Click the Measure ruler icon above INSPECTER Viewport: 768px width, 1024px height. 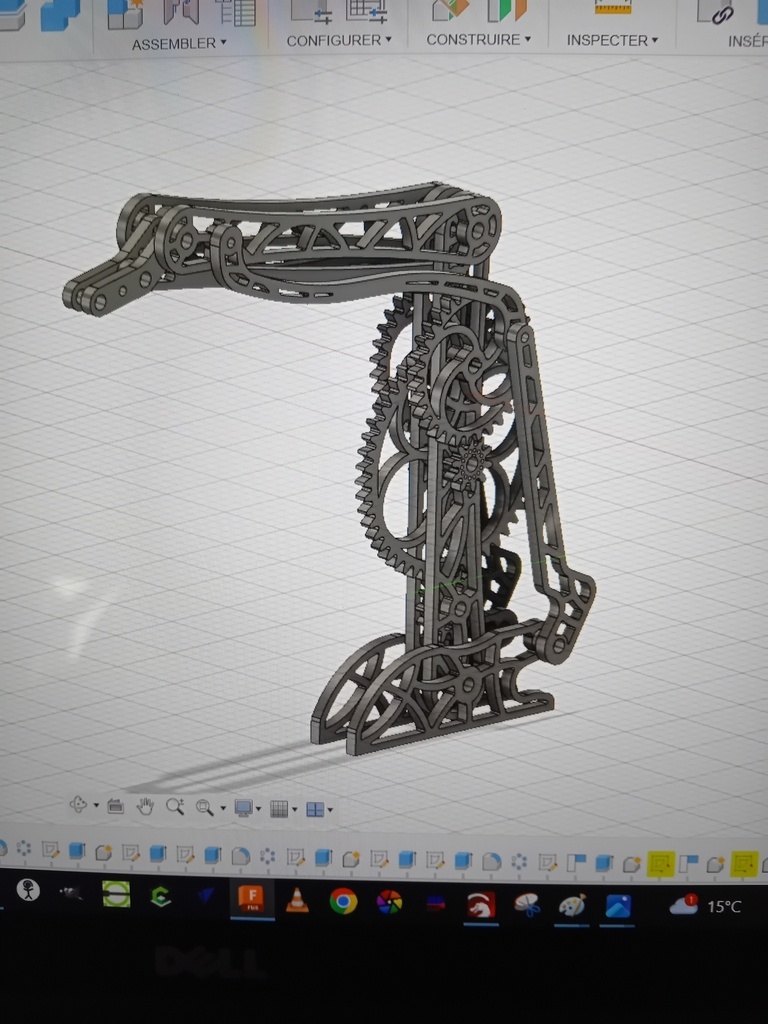613,7
